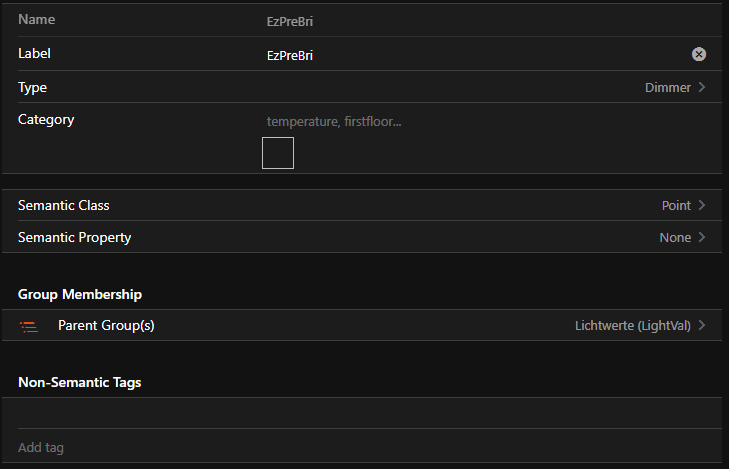Image resolution: width=729 pixels, height=469 pixels.
Task: Click the chevron next to Dimmer
Action: (x=702, y=88)
